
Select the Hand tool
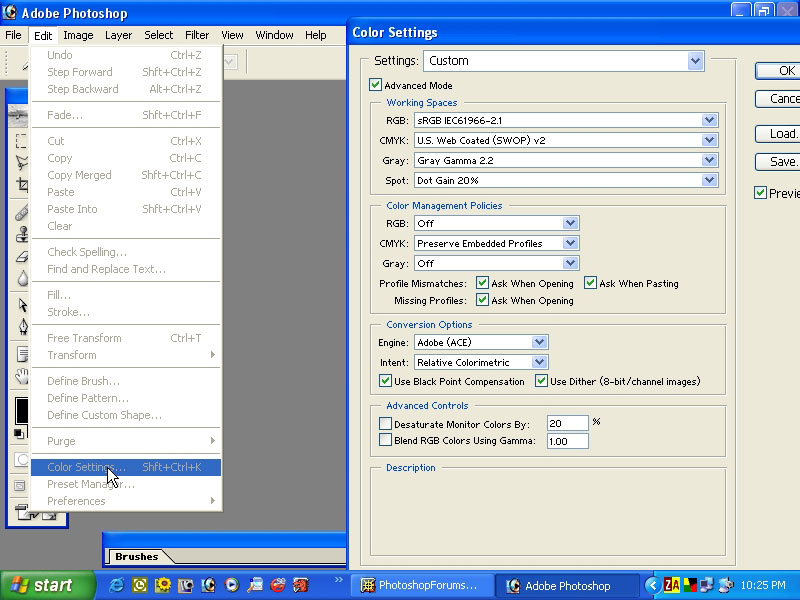coord(22,377)
